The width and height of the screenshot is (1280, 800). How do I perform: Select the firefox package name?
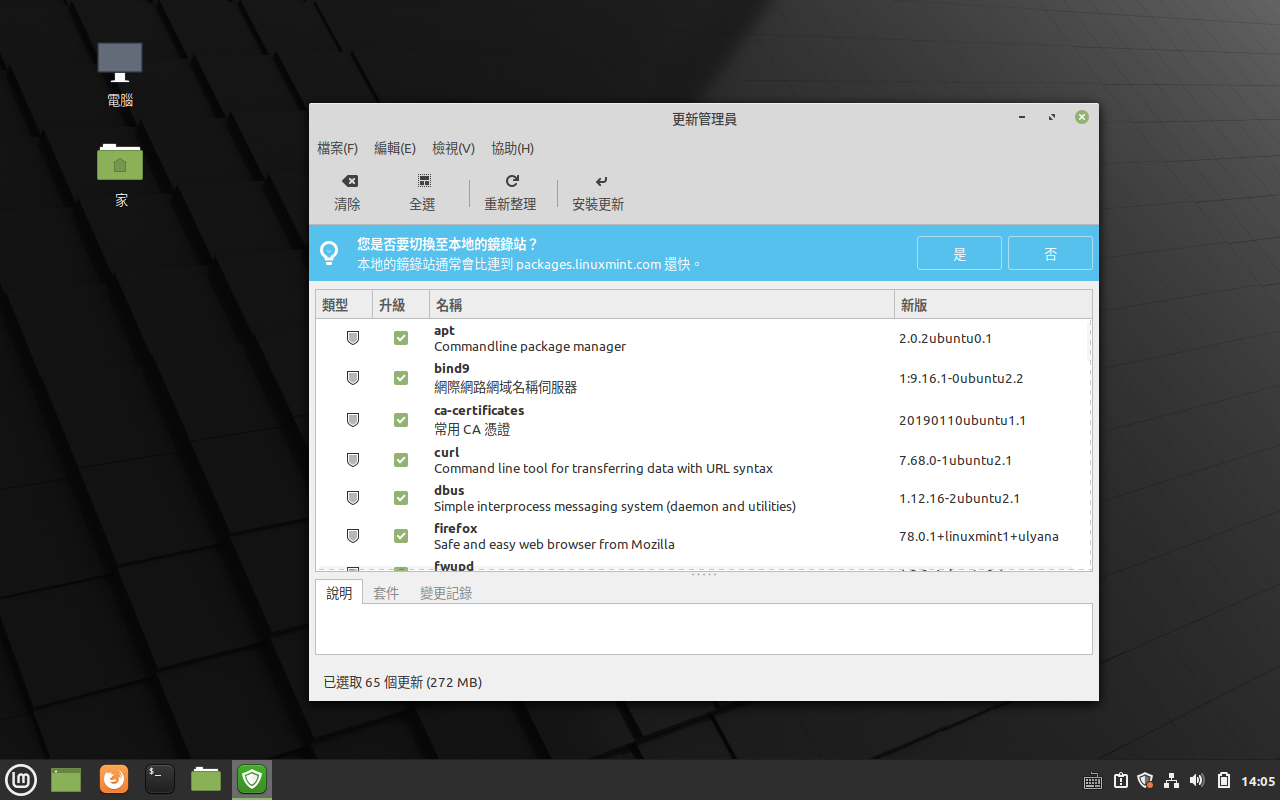pyautogui.click(x=456, y=529)
